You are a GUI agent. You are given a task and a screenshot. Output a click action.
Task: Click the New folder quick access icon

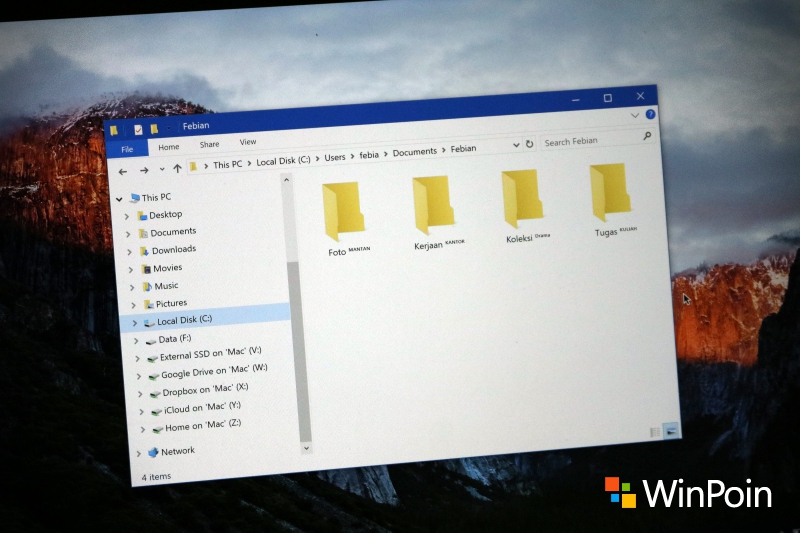(154, 129)
